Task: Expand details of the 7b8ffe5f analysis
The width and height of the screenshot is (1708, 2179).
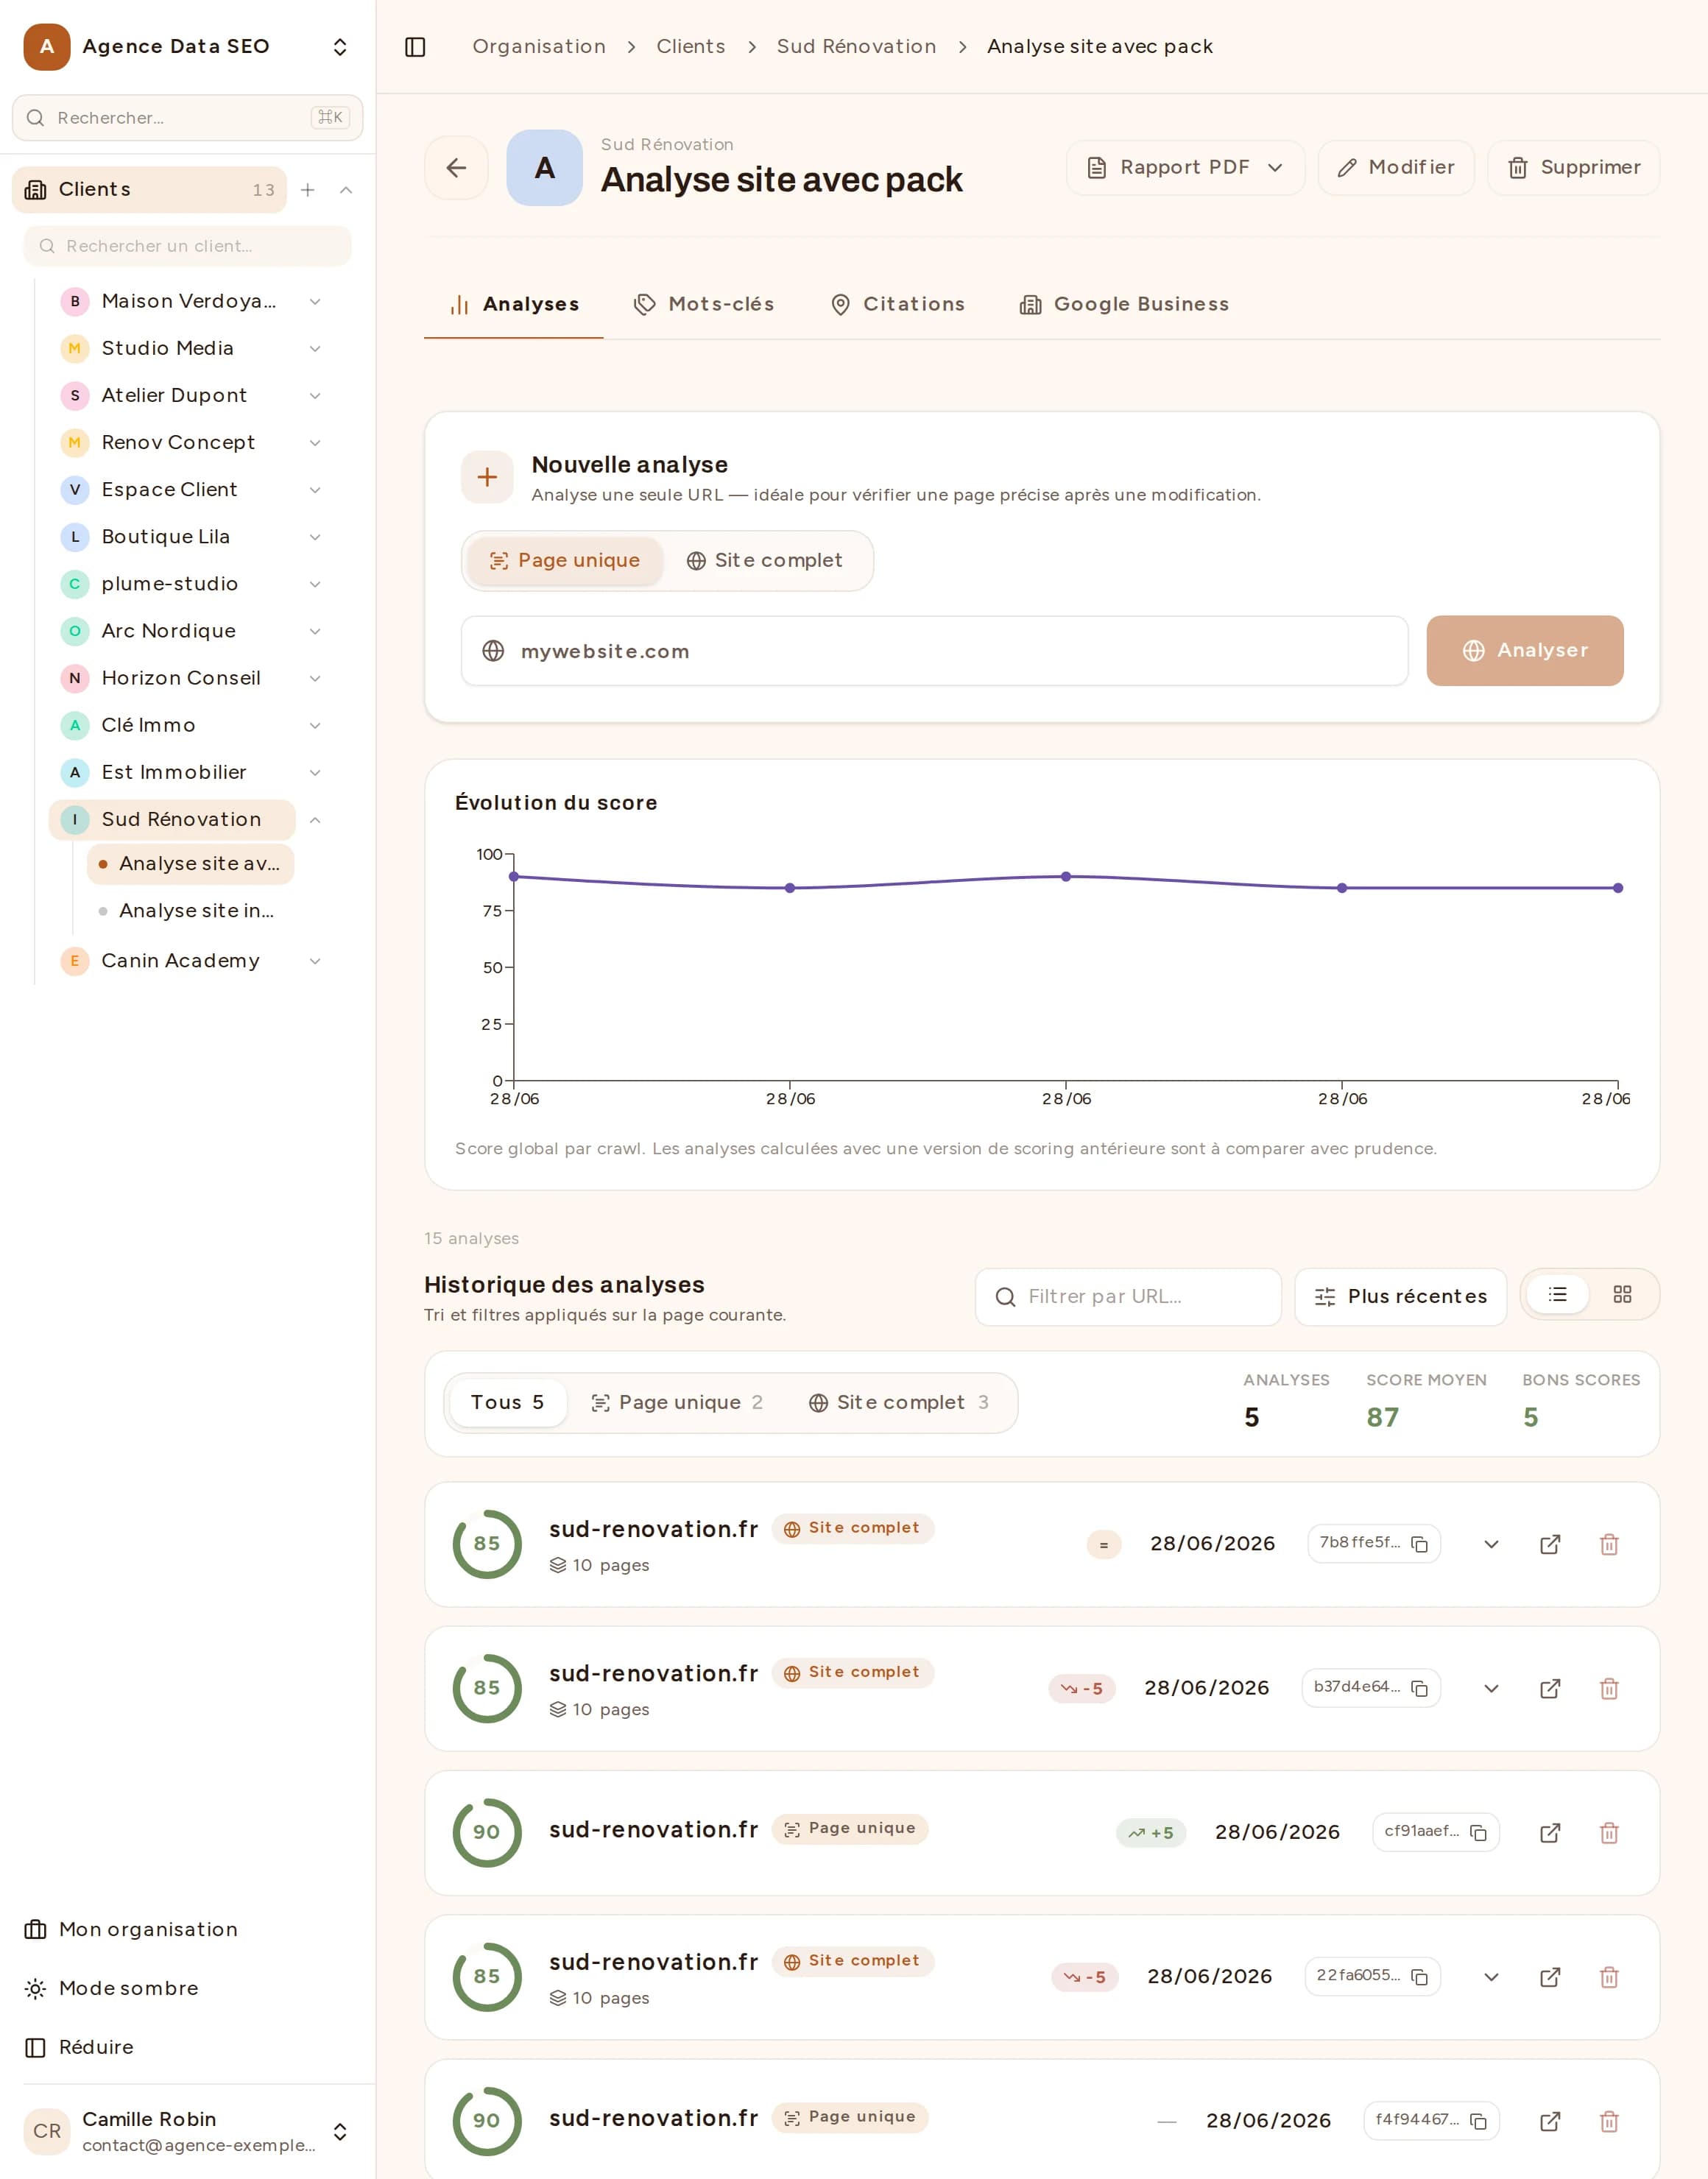Action: pyautogui.click(x=1491, y=1544)
